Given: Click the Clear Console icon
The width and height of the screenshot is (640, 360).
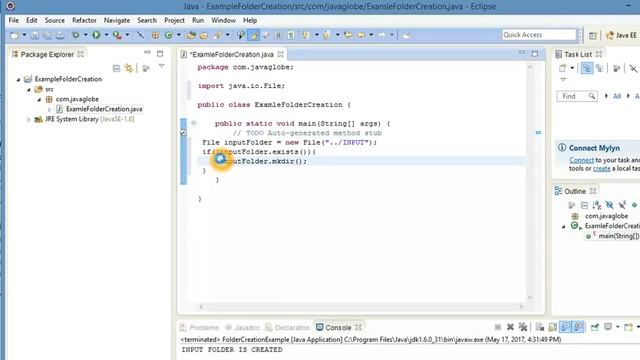Looking at the screenshot, I should pos(540,327).
